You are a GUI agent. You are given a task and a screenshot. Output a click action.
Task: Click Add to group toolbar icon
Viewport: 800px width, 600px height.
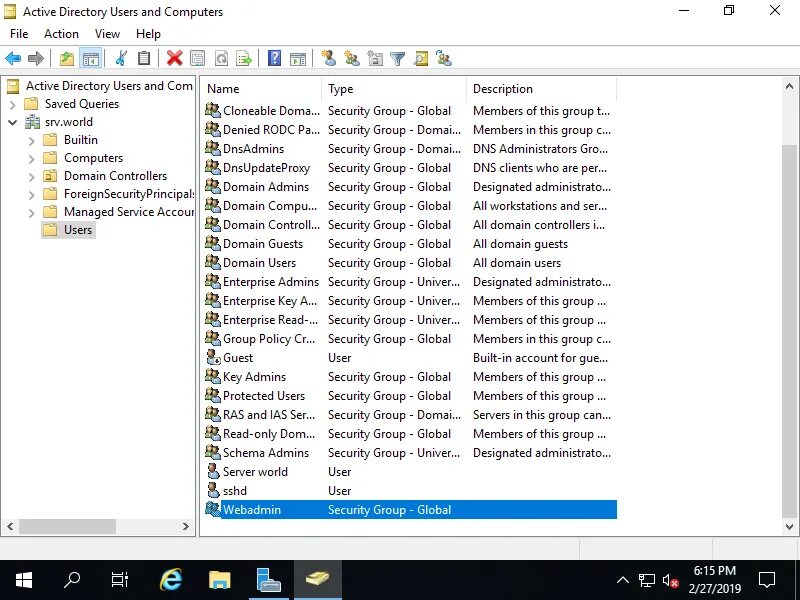tap(444, 59)
